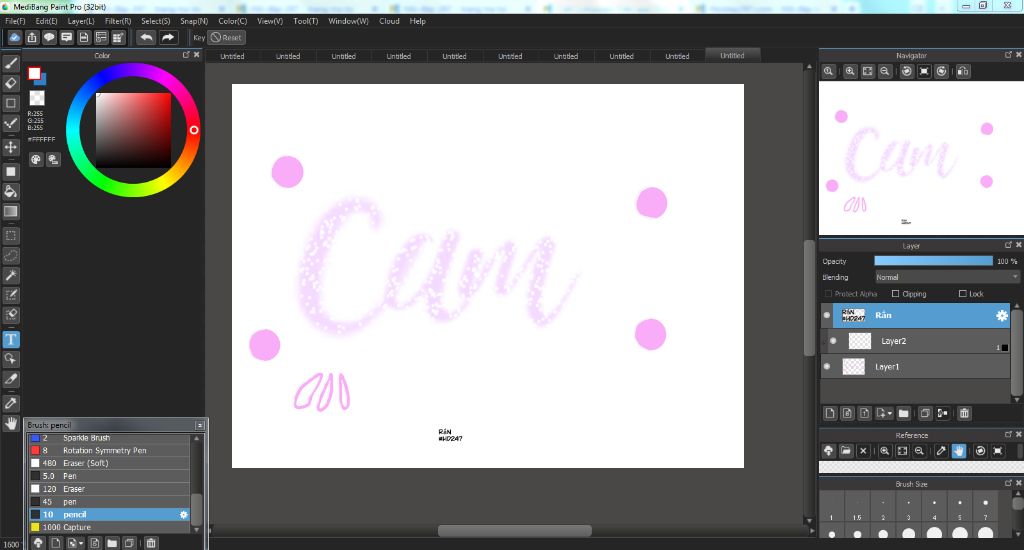
Task: Select the Magic Wand tool
Action: pyautogui.click(x=11, y=276)
